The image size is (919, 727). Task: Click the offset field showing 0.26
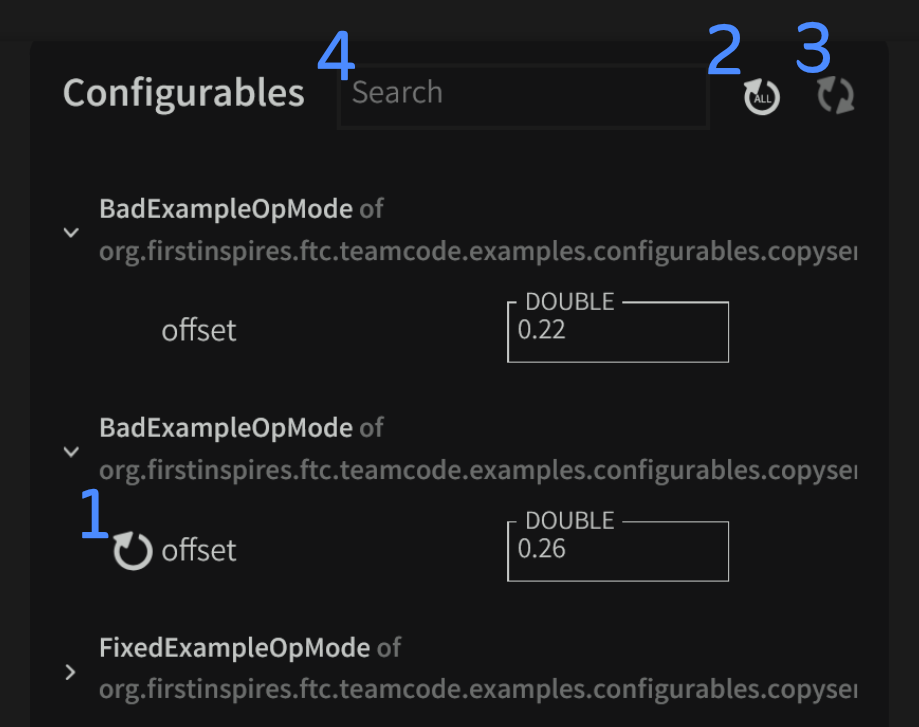(x=617, y=552)
